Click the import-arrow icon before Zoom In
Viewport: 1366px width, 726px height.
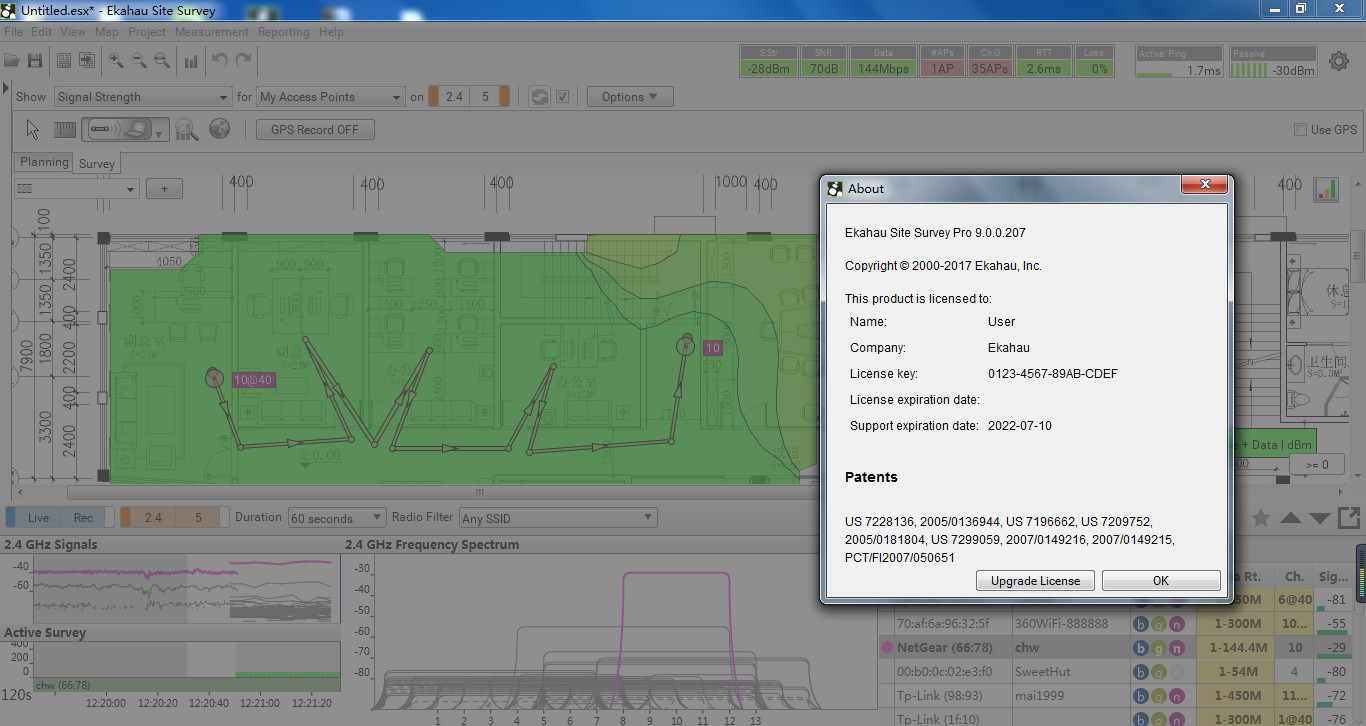[87, 61]
